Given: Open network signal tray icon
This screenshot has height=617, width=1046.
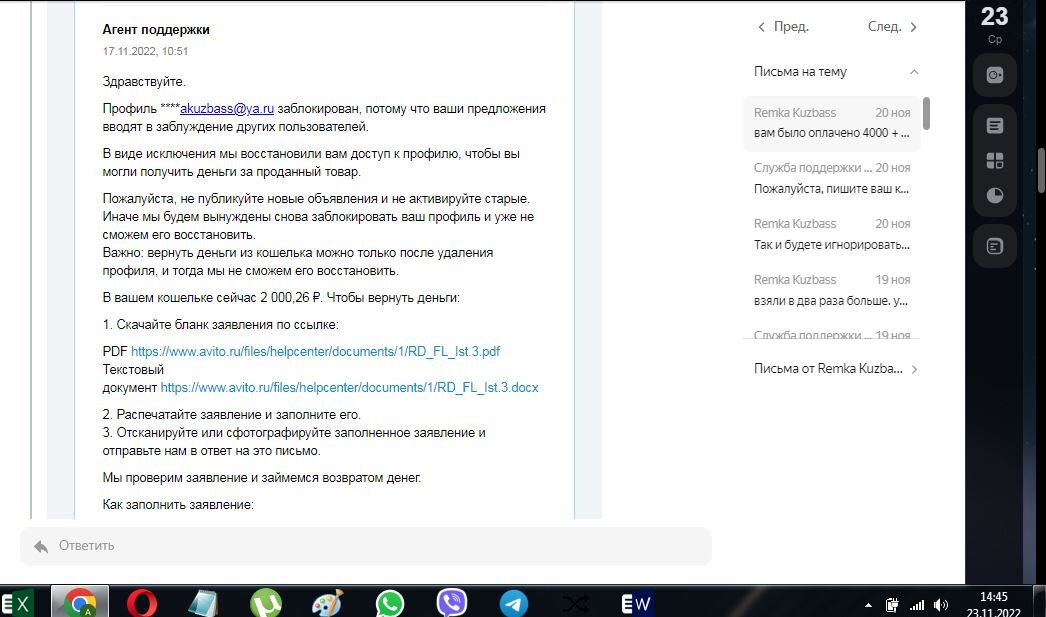Looking at the screenshot, I should tap(917, 605).
